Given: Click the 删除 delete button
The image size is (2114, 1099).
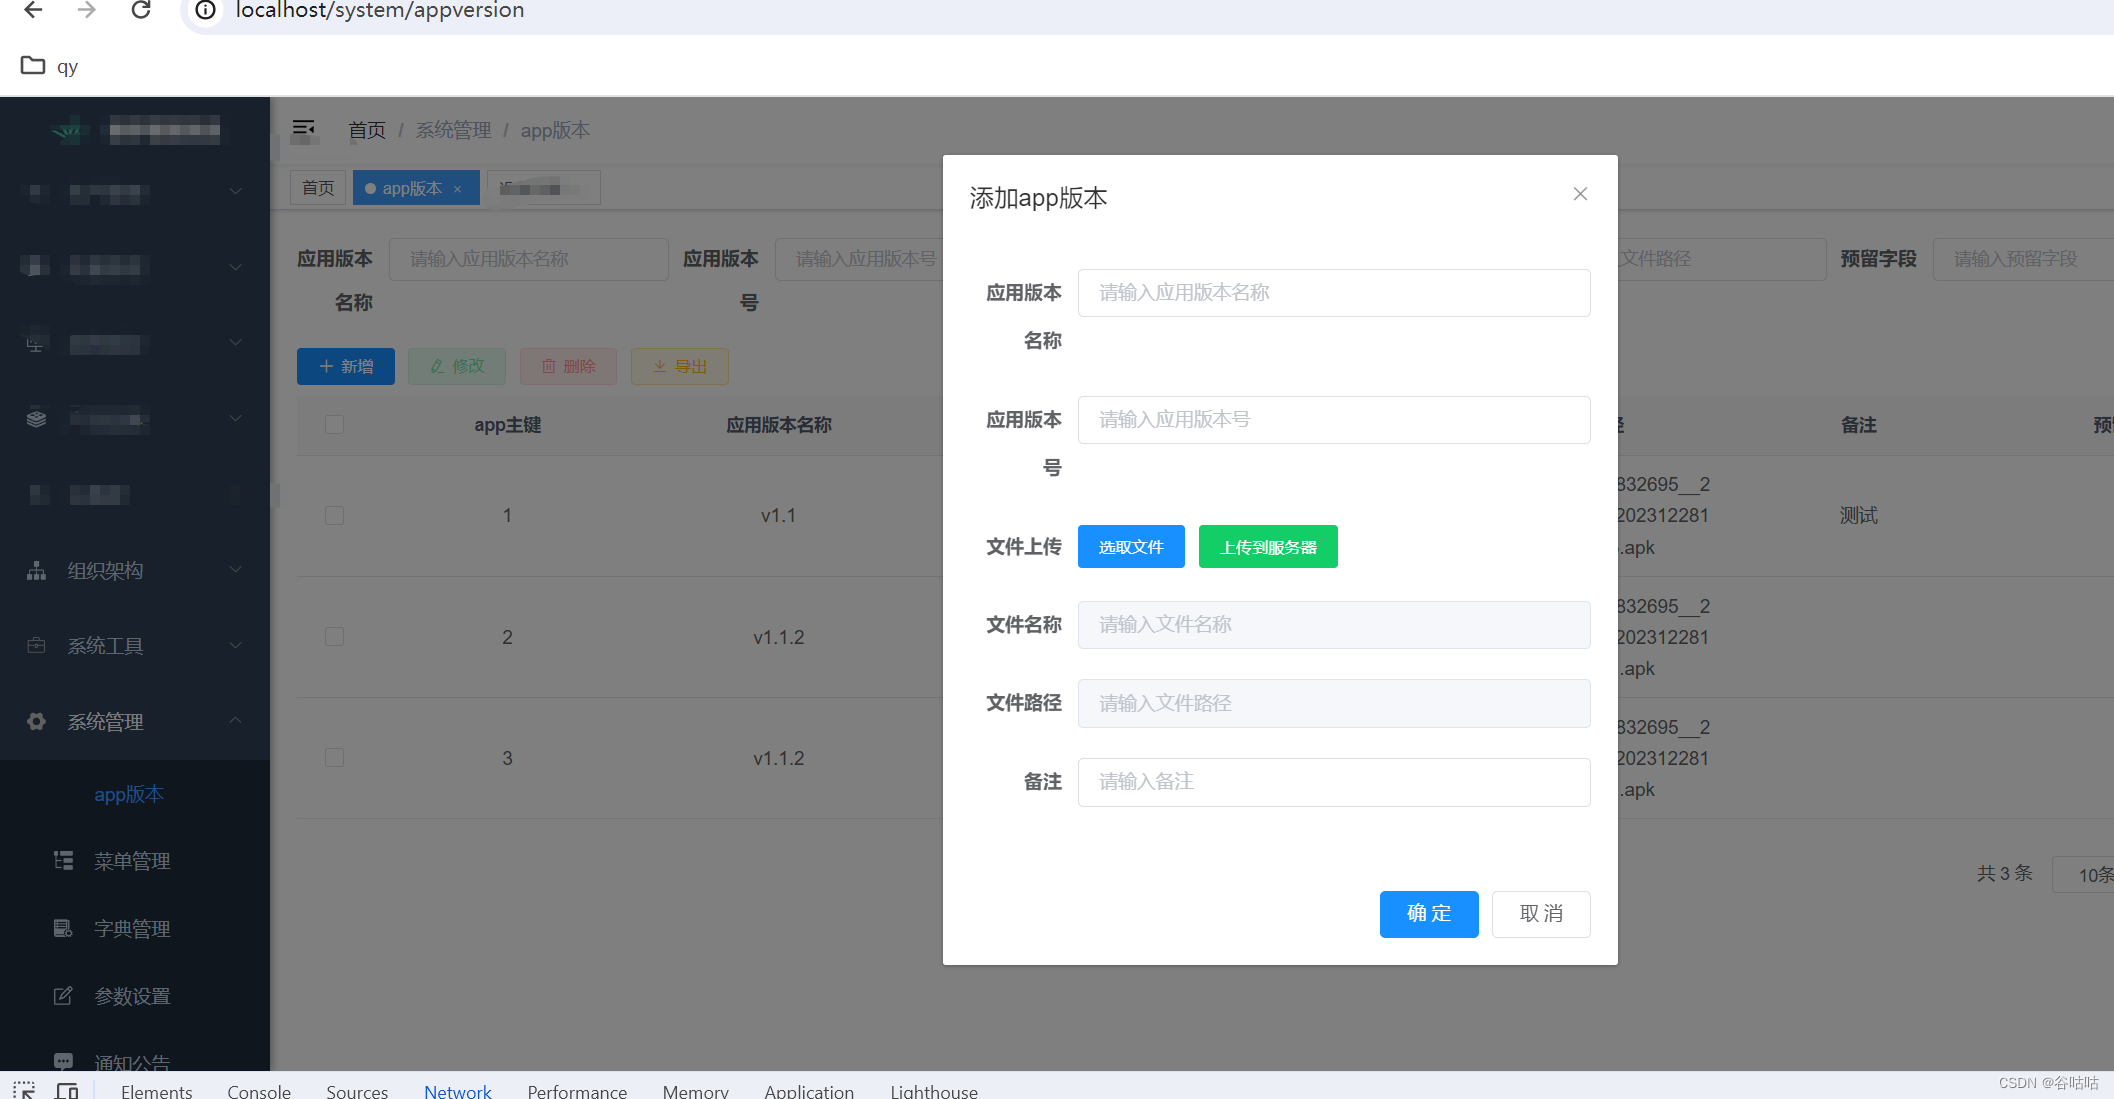Looking at the screenshot, I should 568,367.
